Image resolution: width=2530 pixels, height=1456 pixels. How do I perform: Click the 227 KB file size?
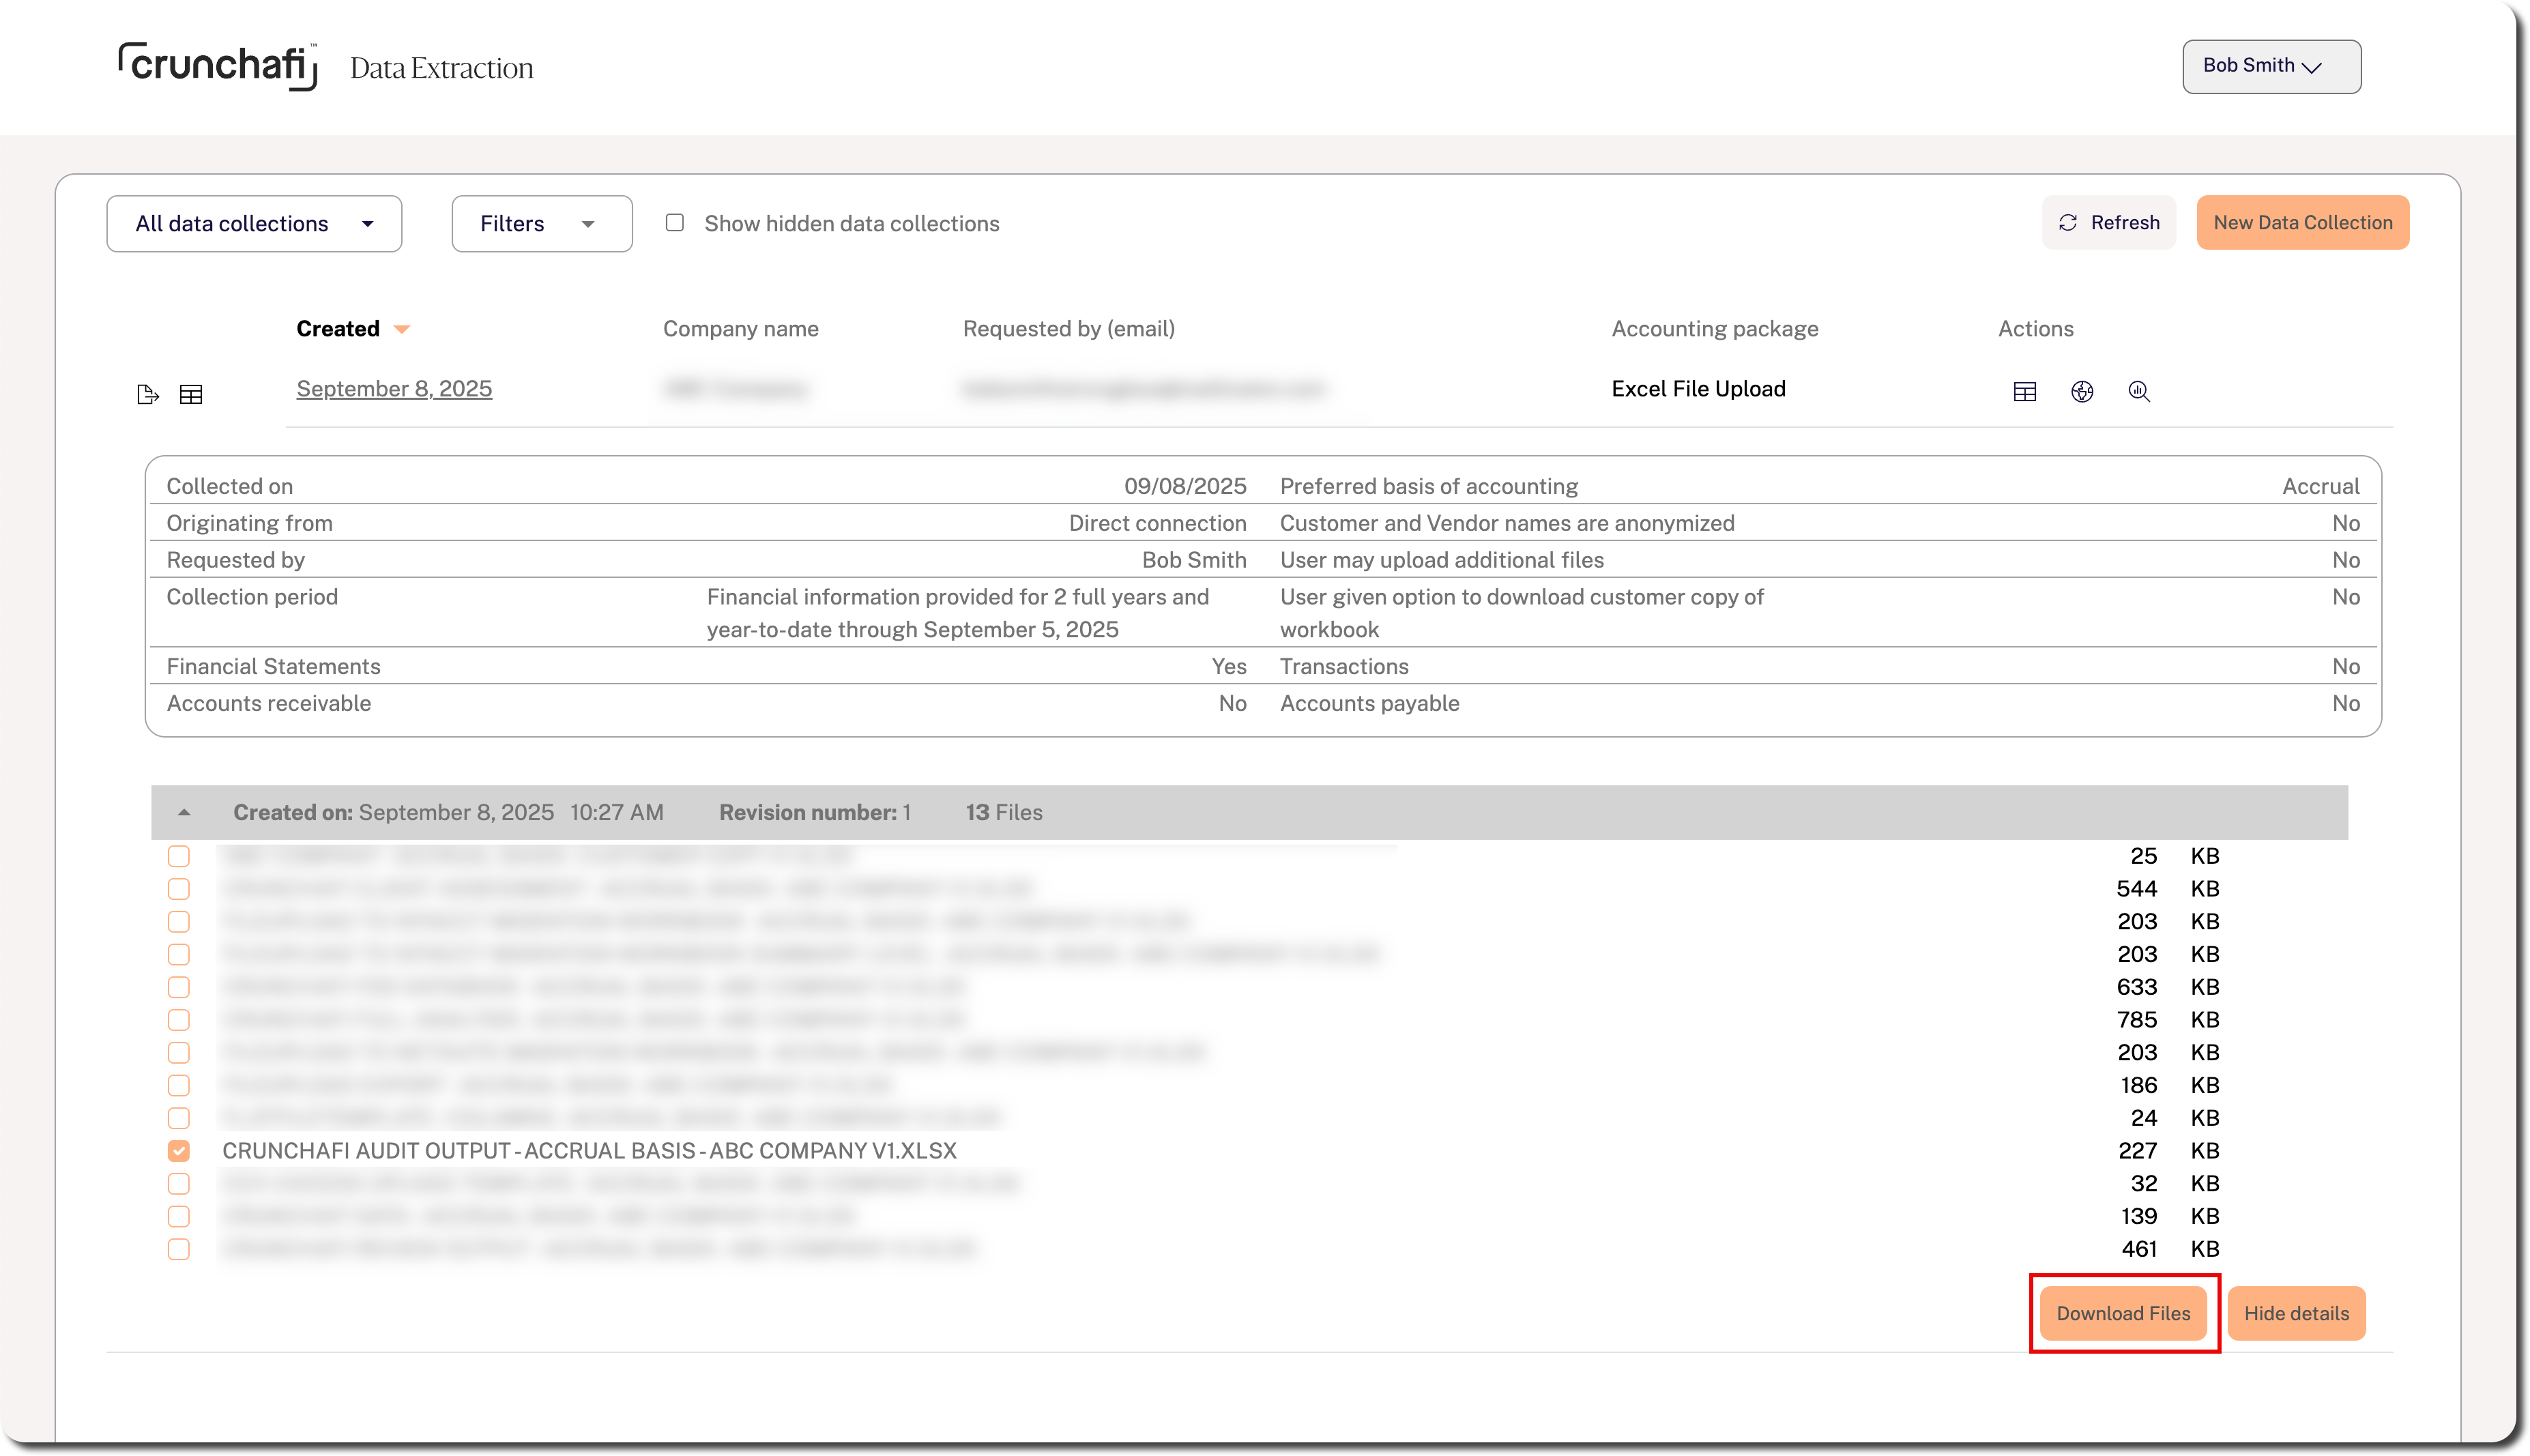click(2168, 1151)
